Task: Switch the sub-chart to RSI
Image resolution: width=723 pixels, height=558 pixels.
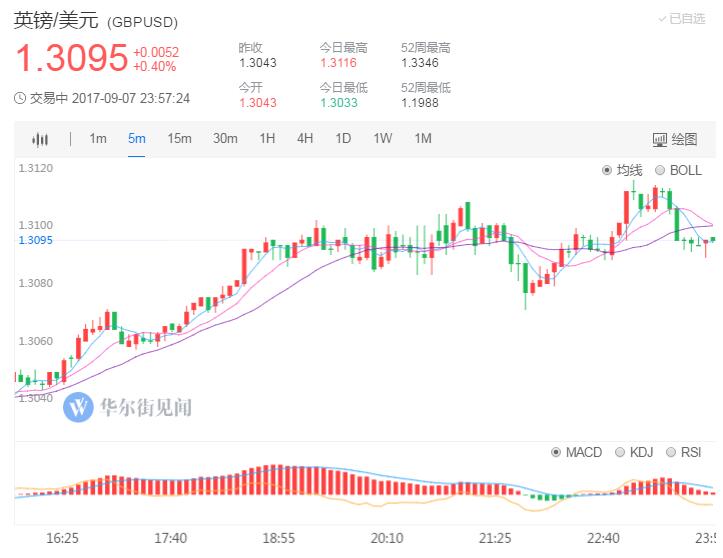Action: pyautogui.click(x=671, y=452)
